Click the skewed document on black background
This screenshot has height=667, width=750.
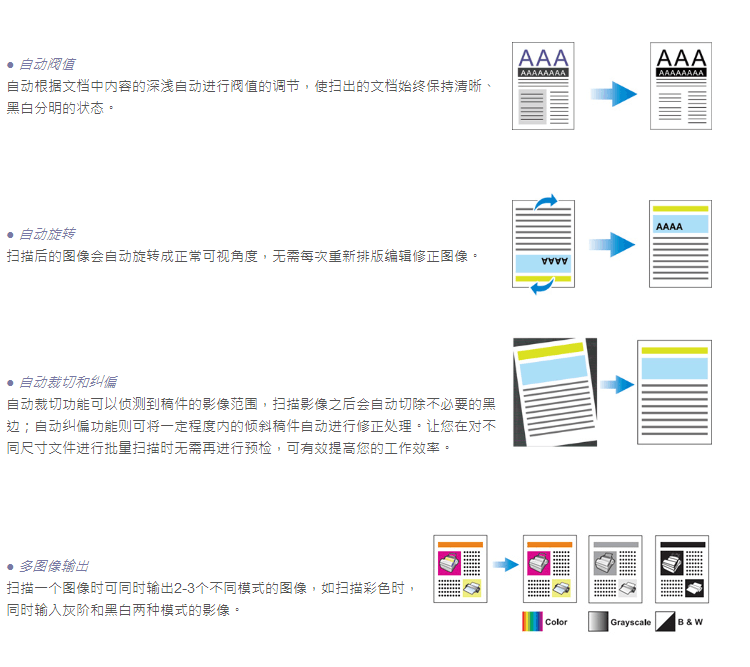point(555,392)
